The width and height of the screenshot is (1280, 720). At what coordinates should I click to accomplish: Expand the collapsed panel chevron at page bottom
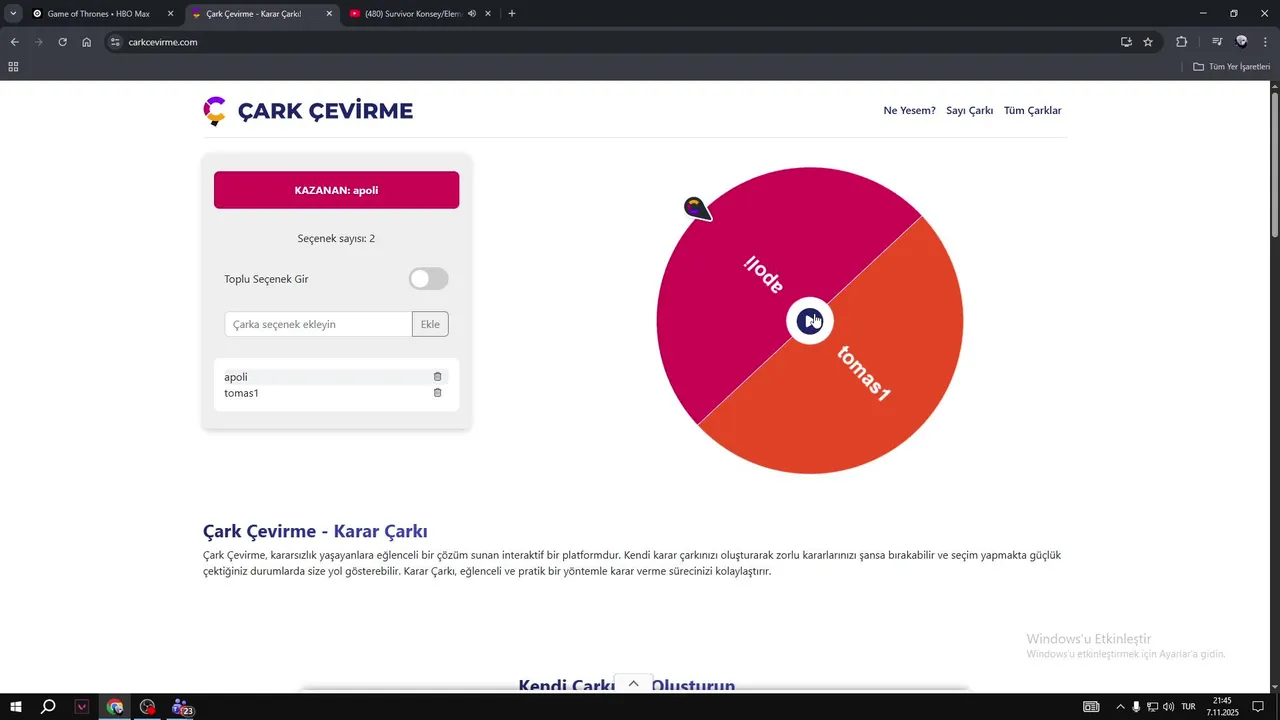633,684
